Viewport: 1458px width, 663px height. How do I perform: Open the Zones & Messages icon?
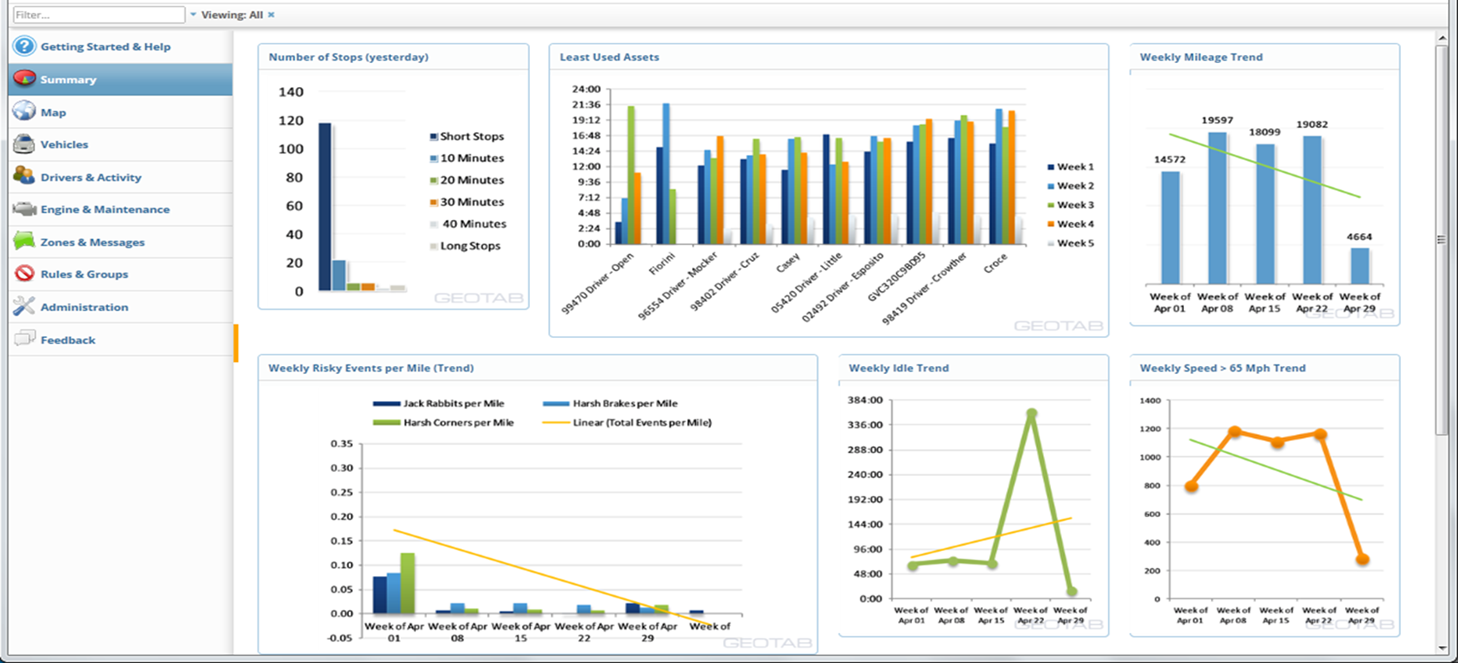point(24,242)
